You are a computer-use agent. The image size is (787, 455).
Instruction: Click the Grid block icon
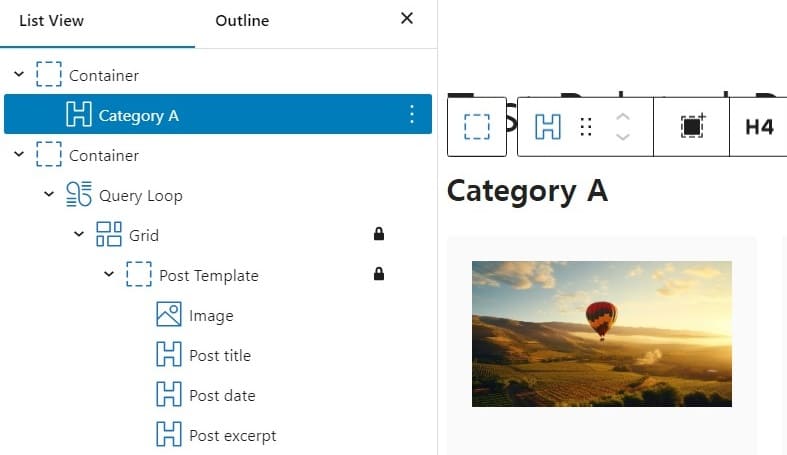click(x=109, y=235)
